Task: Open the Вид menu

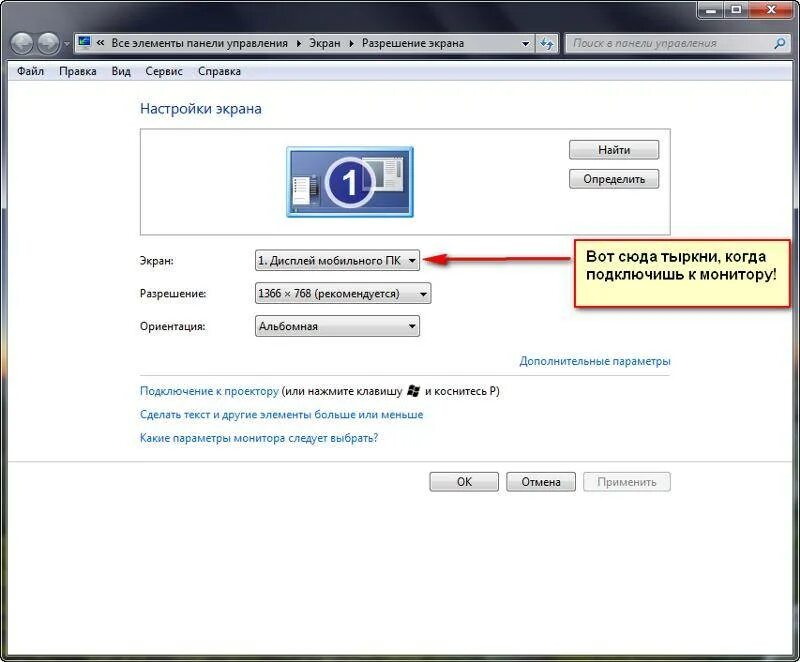Action: [x=121, y=71]
